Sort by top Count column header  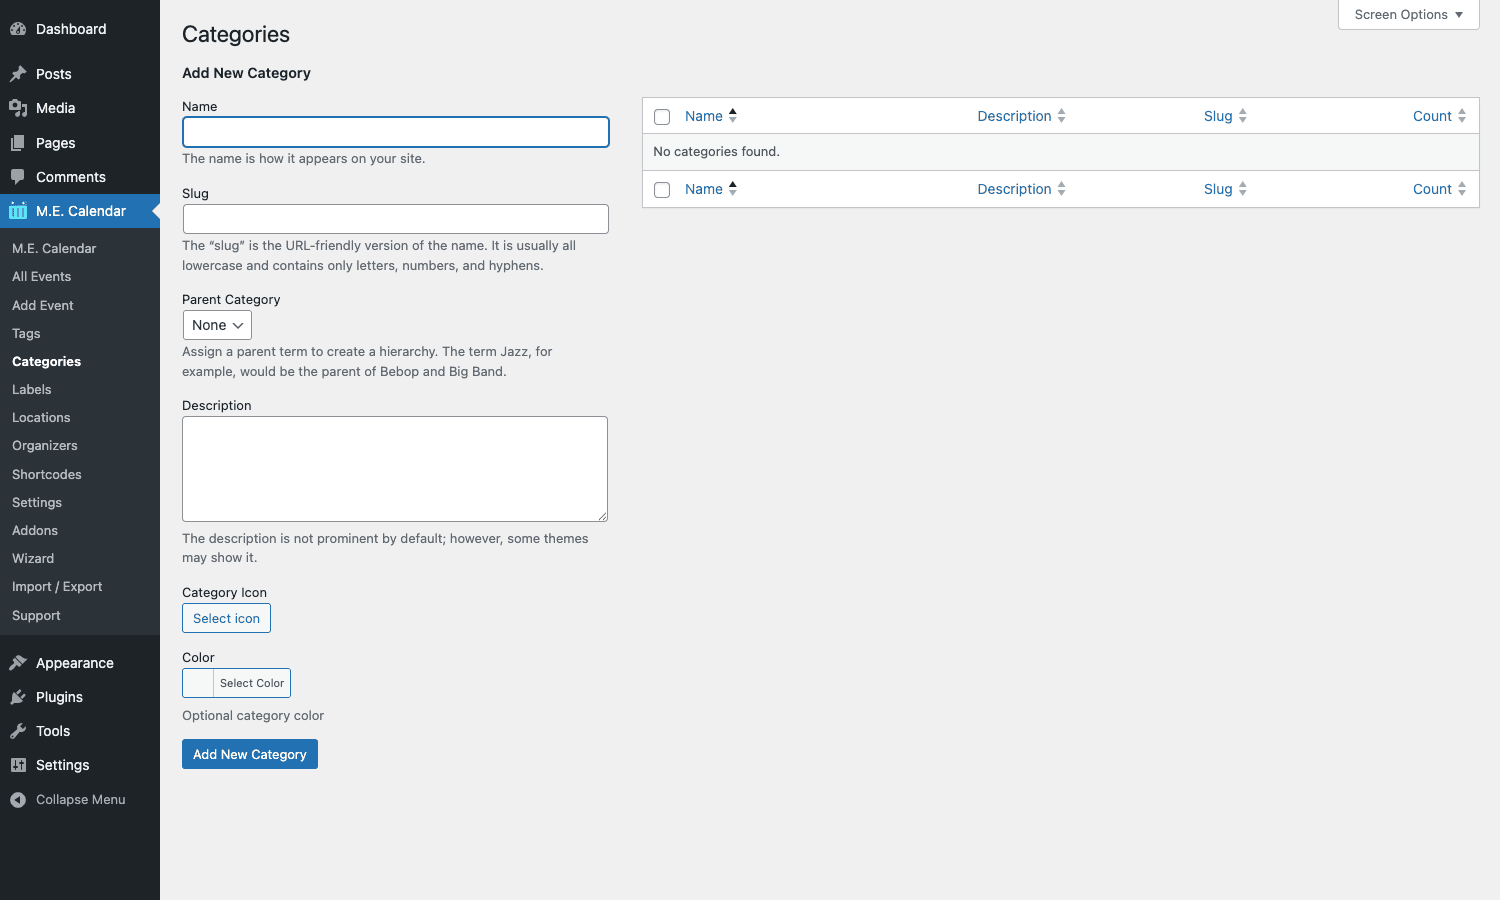pyautogui.click(x=1432, y=116)
